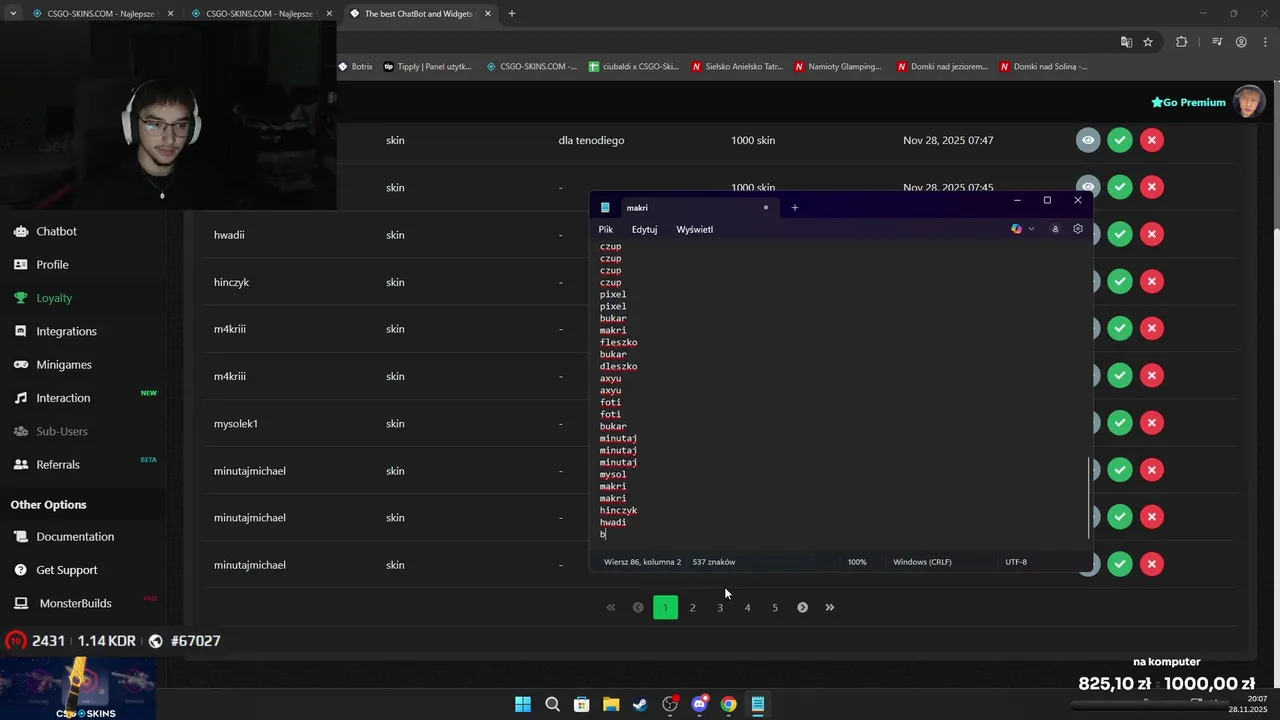
Task: Go to page 3 of redemptions
Action: (x=720, y=607)
